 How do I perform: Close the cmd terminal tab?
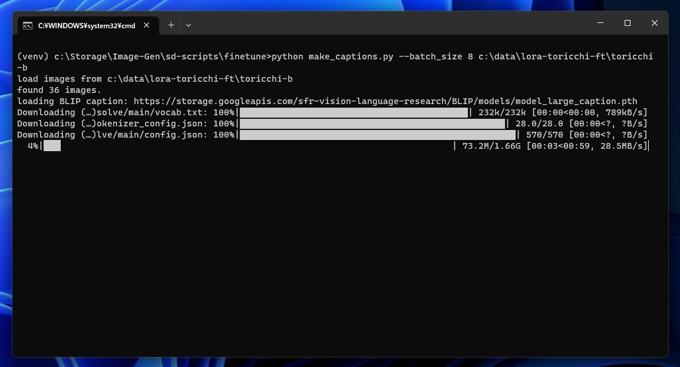147,26
